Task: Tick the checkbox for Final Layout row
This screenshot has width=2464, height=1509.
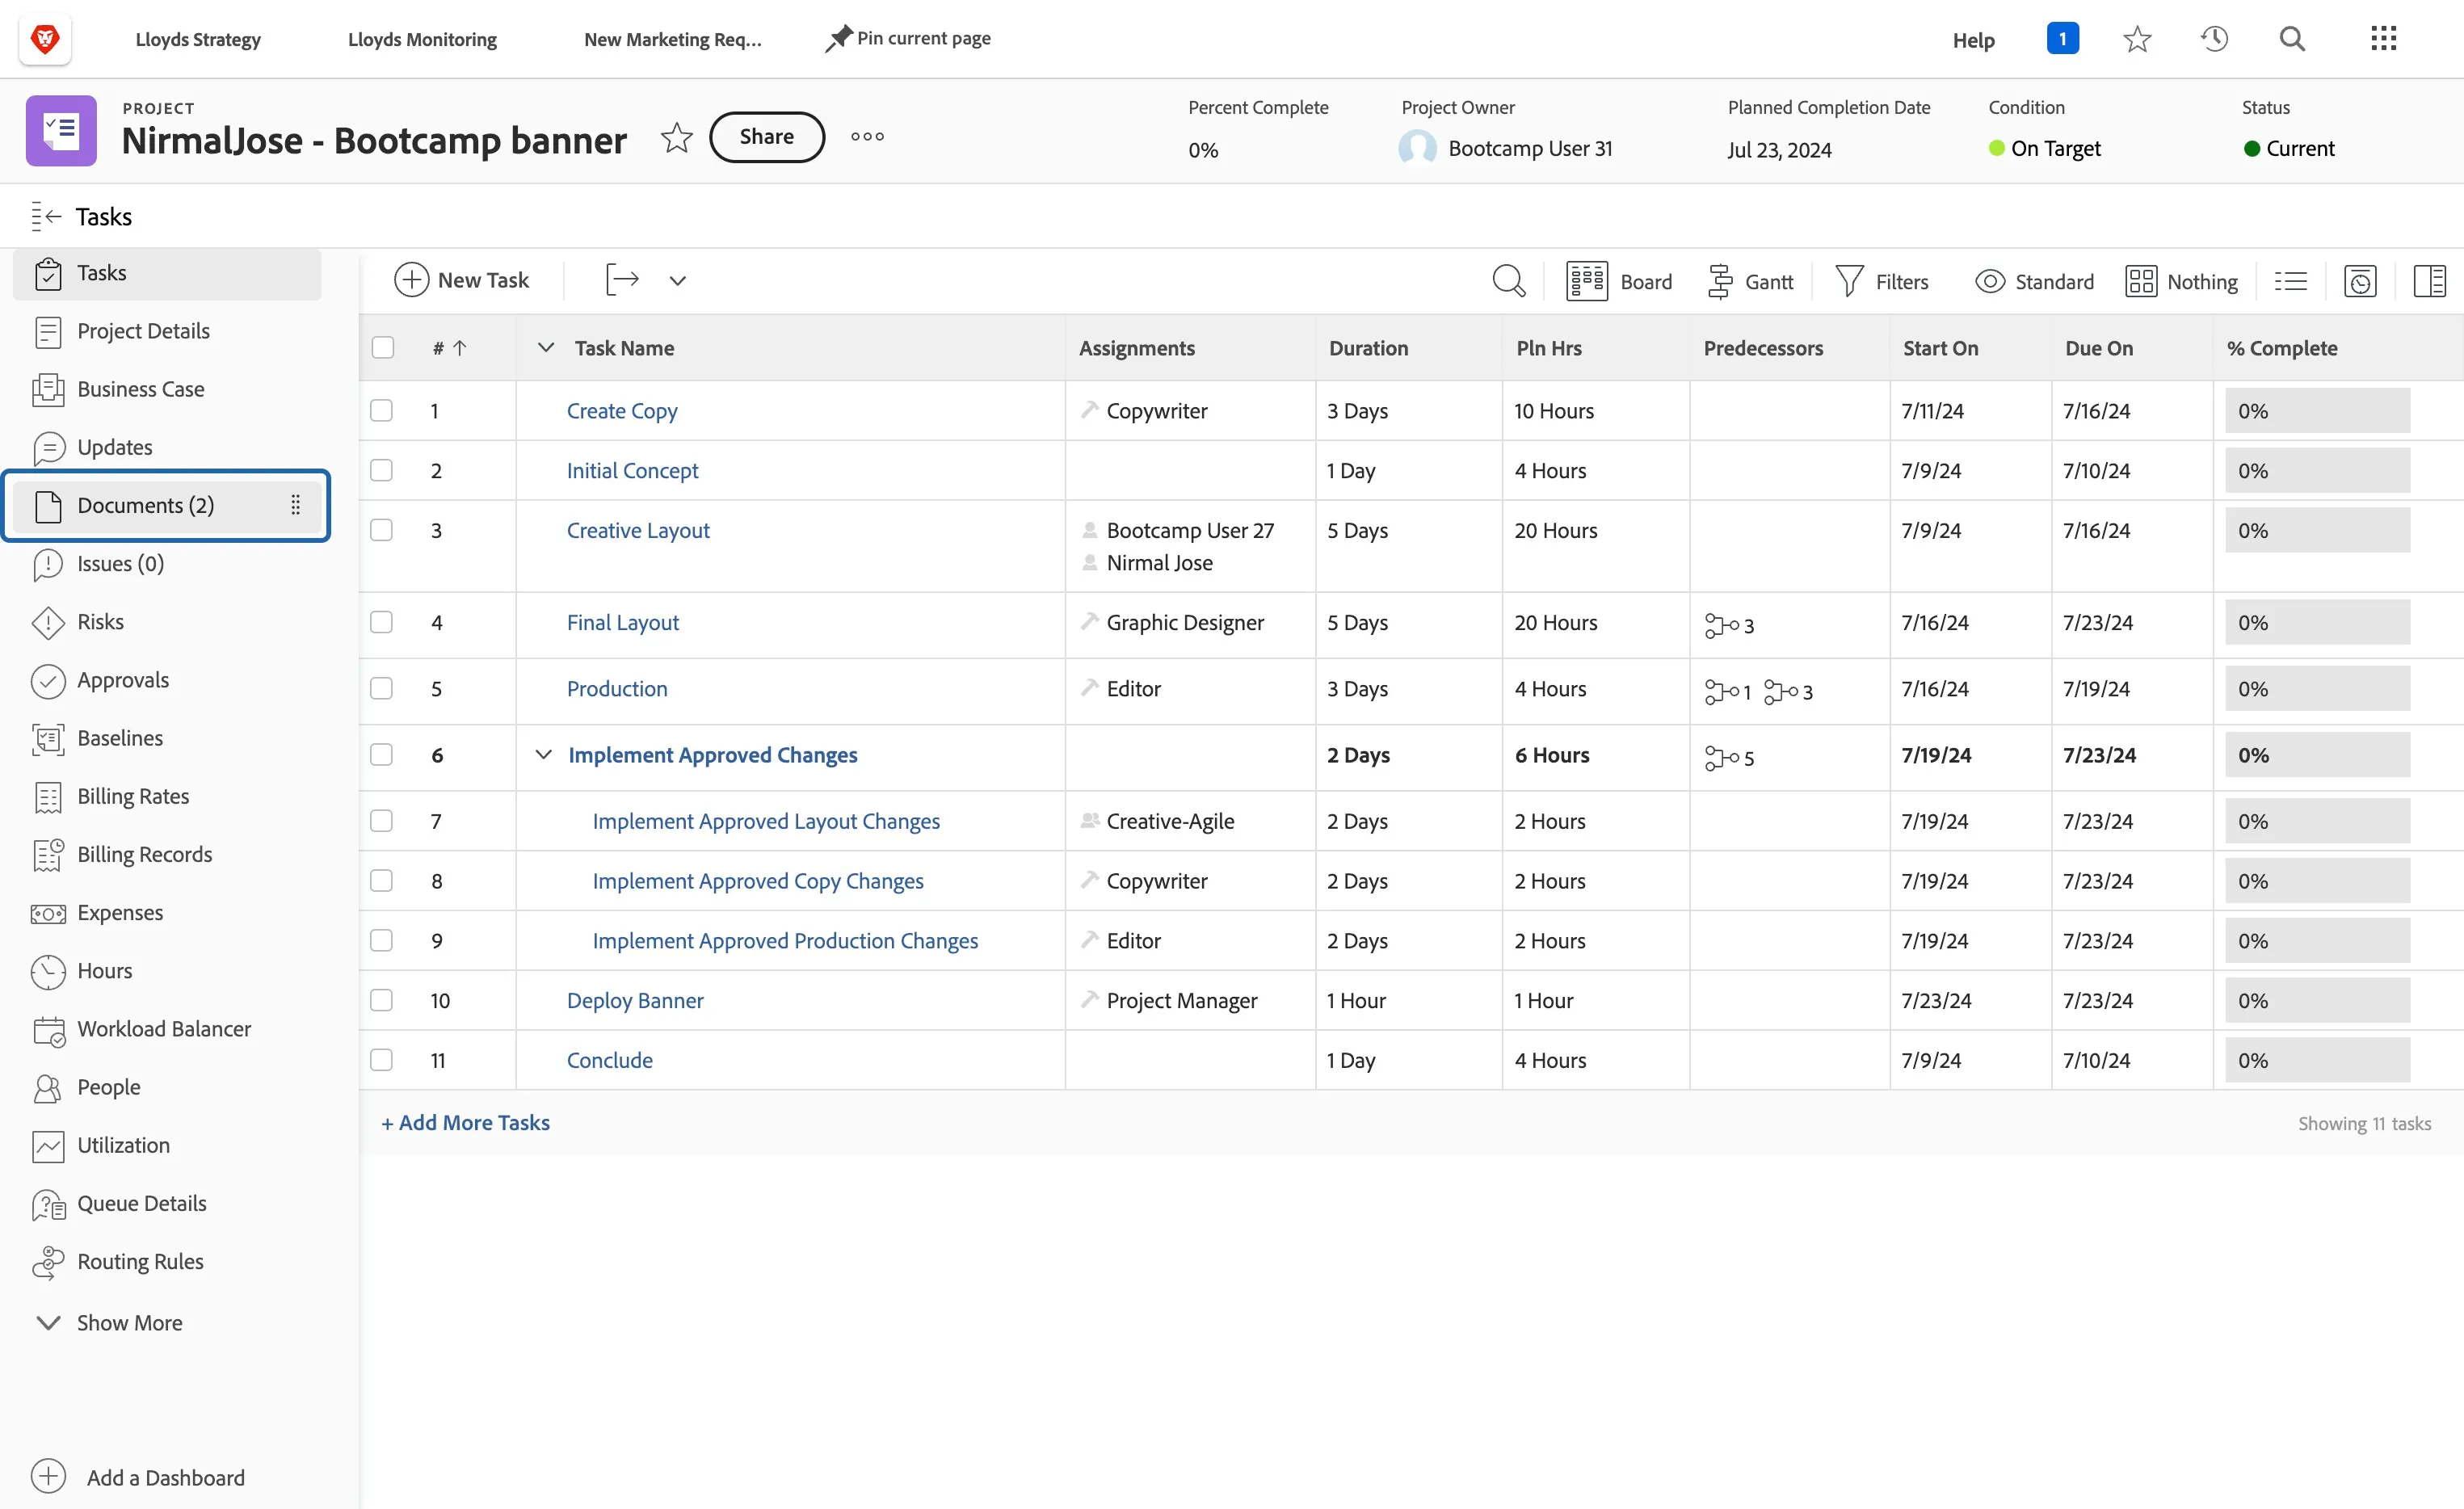Action: coord(382,622)
